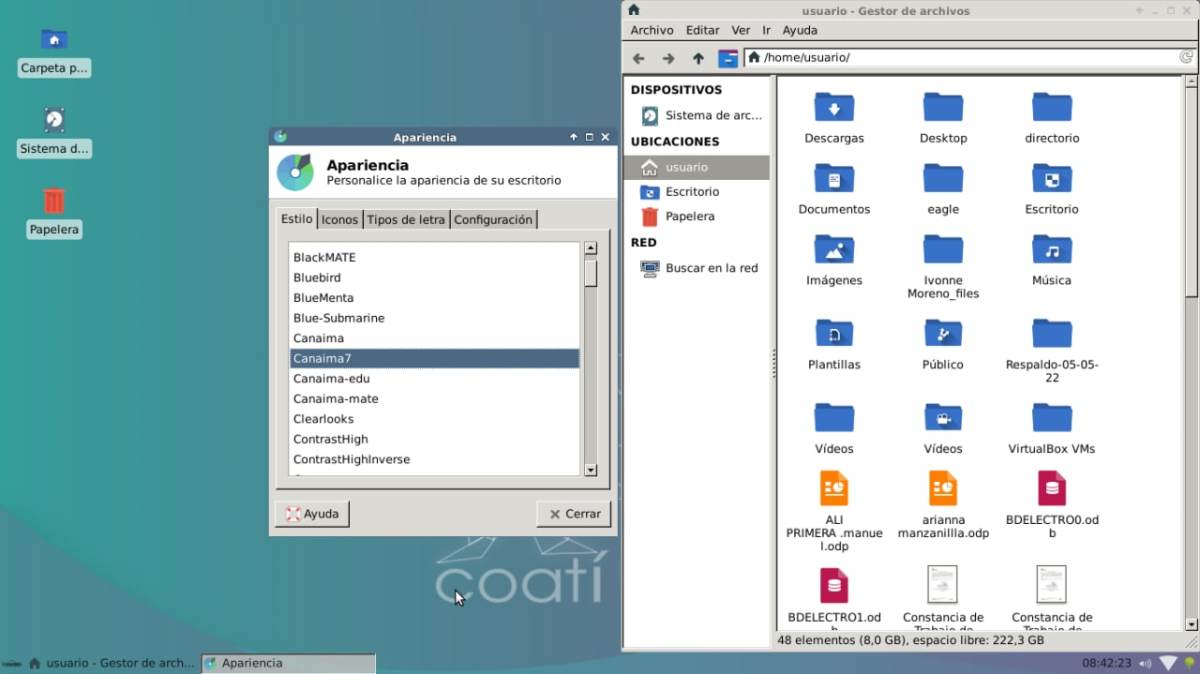Click the Ayuda button in Apariencia

click(312, 514)
